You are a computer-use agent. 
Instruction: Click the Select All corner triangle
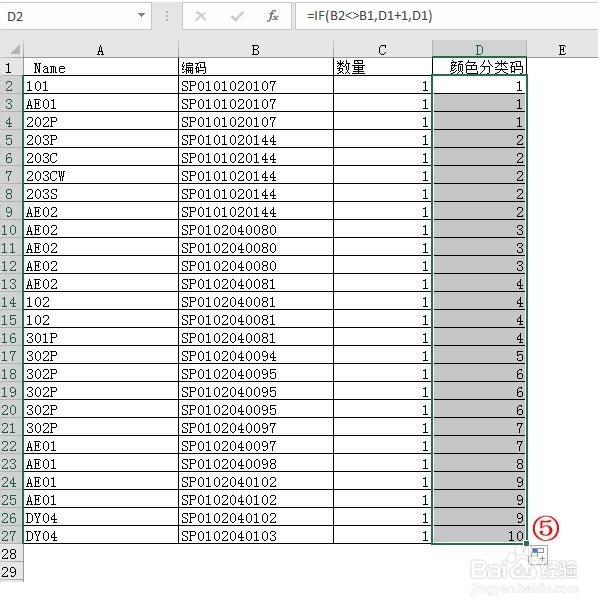point(15,50)
